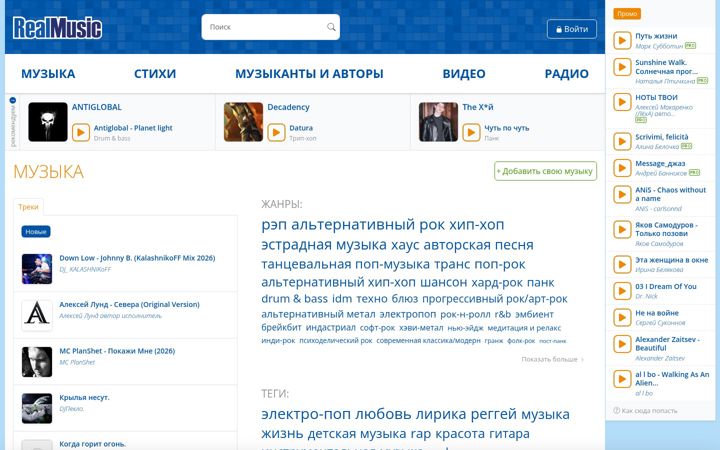Open Марк Субботин artist link
This screenshot has width=720, height=450.
click(659, 46)
